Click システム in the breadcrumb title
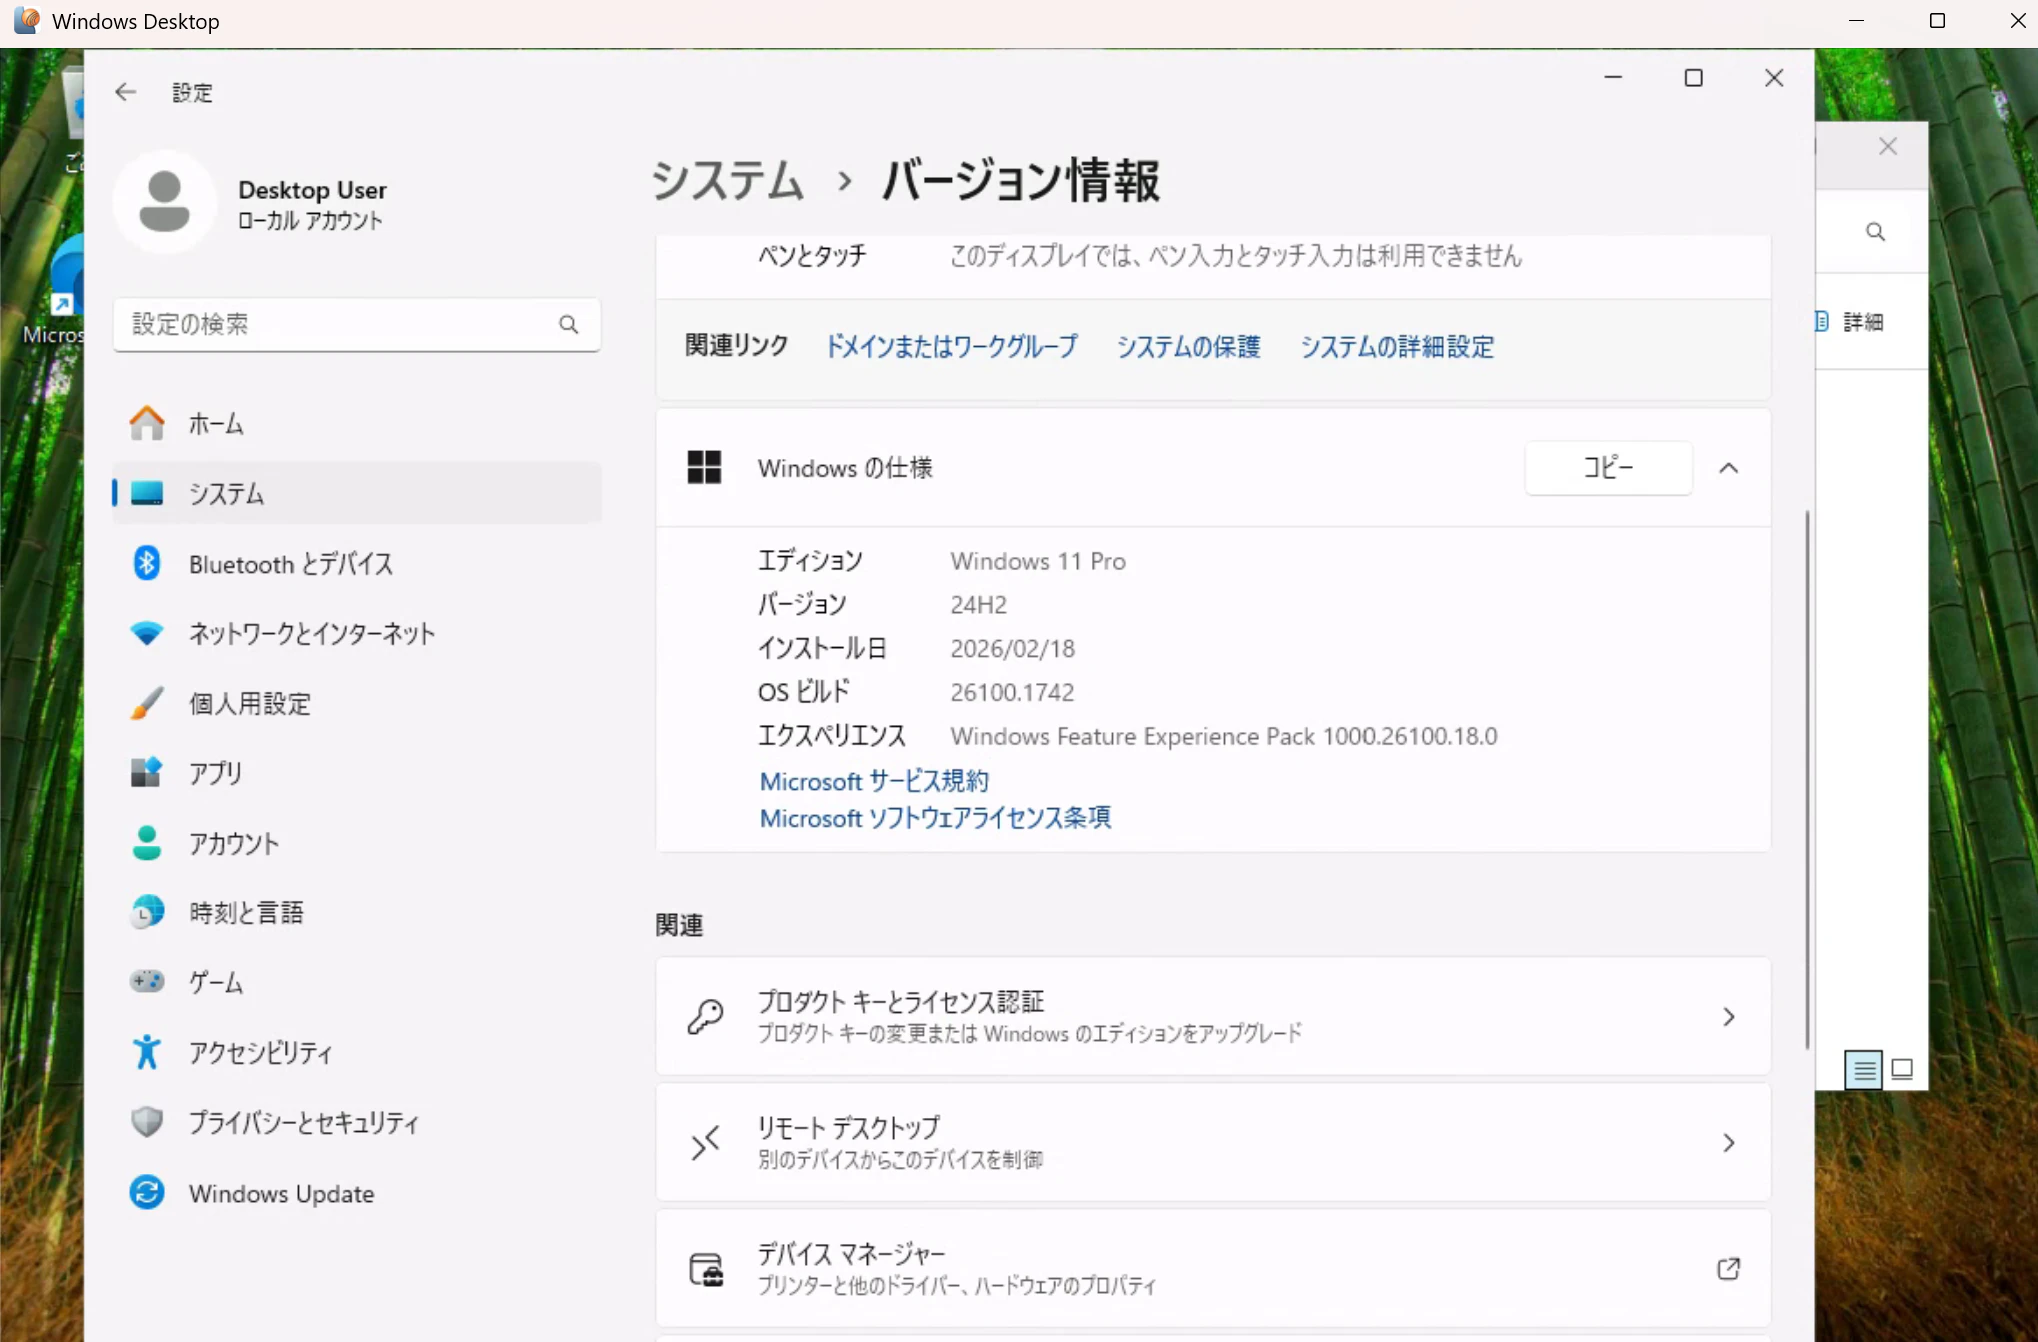This screenshot has height=1342, width=2038. pyautogui.click(x=727, y=181)
